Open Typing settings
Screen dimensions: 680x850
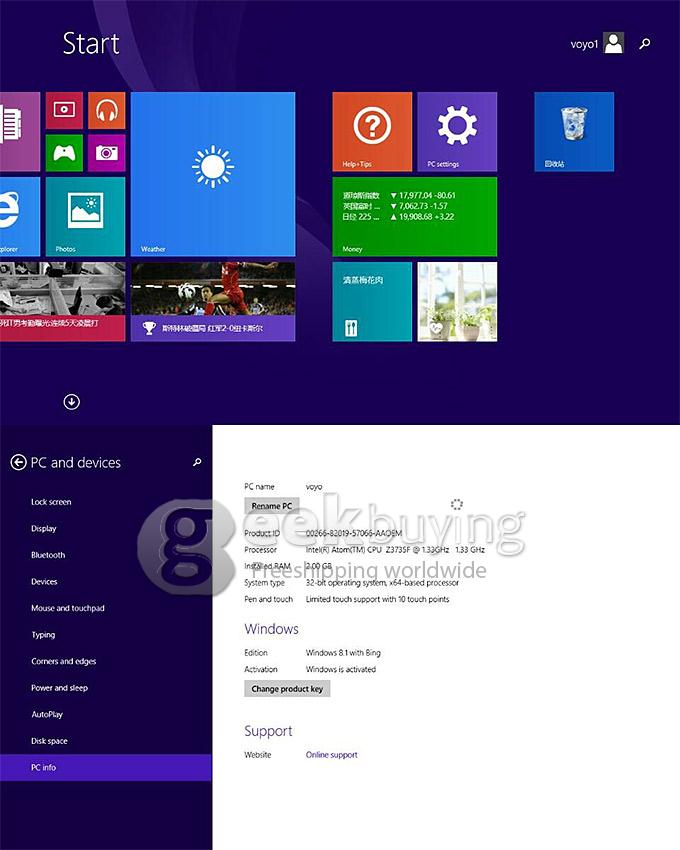coord(43,635)
